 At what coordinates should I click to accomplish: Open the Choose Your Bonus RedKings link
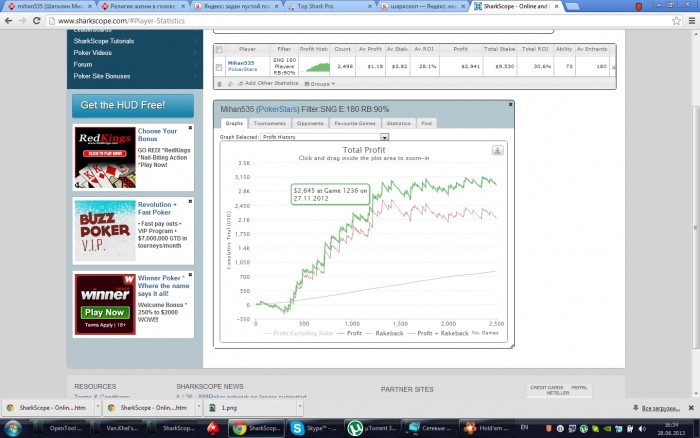157,135
